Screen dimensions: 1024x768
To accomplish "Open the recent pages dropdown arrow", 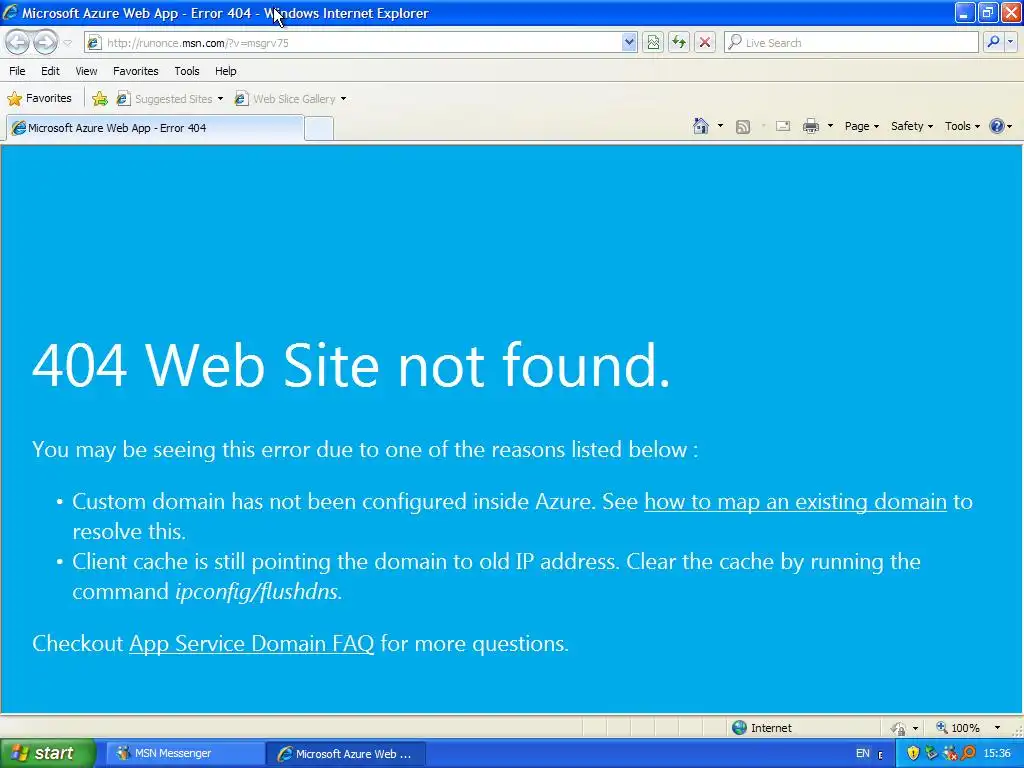I will [x=67, y=43].
